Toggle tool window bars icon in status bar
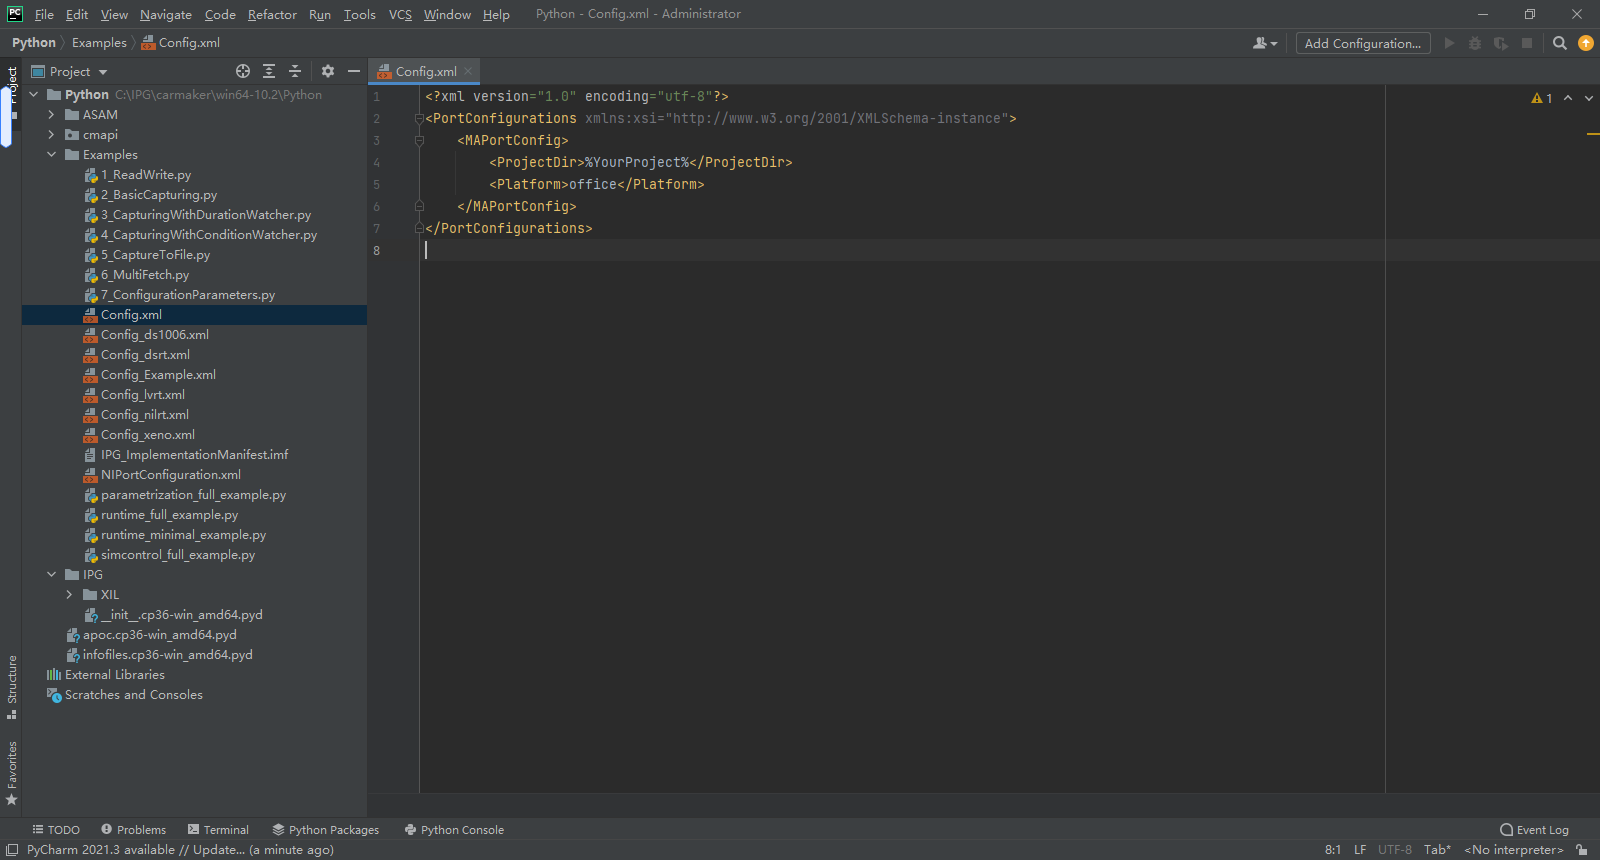 12,850
